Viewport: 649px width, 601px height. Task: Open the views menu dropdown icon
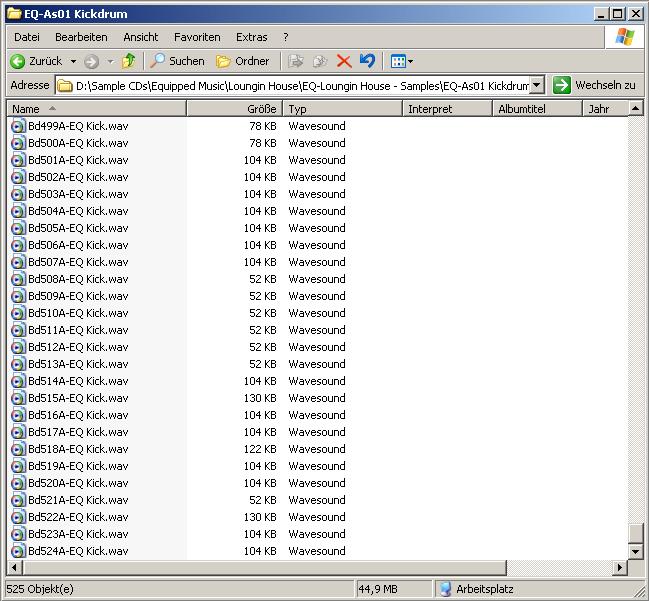(x=401, y=62)
